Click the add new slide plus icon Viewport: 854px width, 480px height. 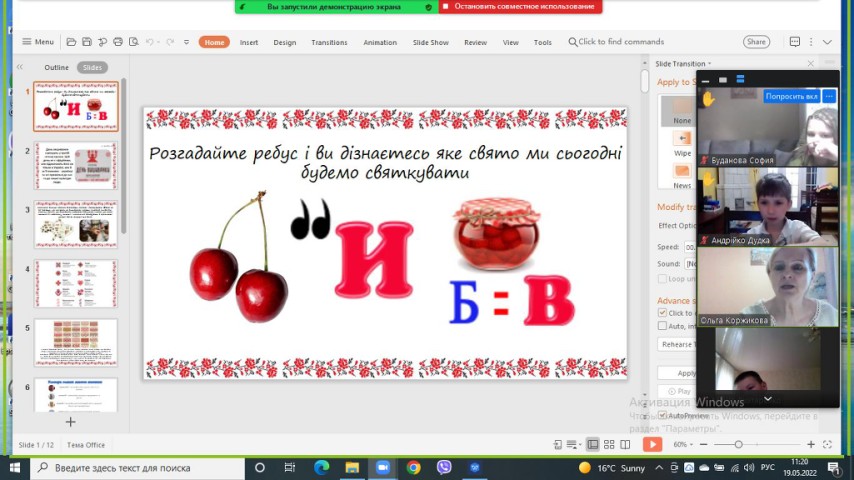pyautogui.click(x=70, y=422)
